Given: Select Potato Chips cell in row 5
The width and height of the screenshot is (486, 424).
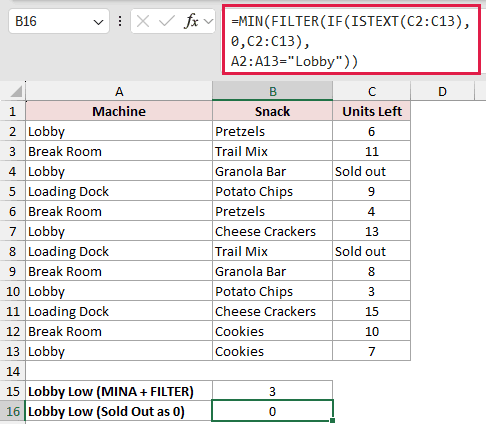Looking at the screenshot, I should point(273,191).
